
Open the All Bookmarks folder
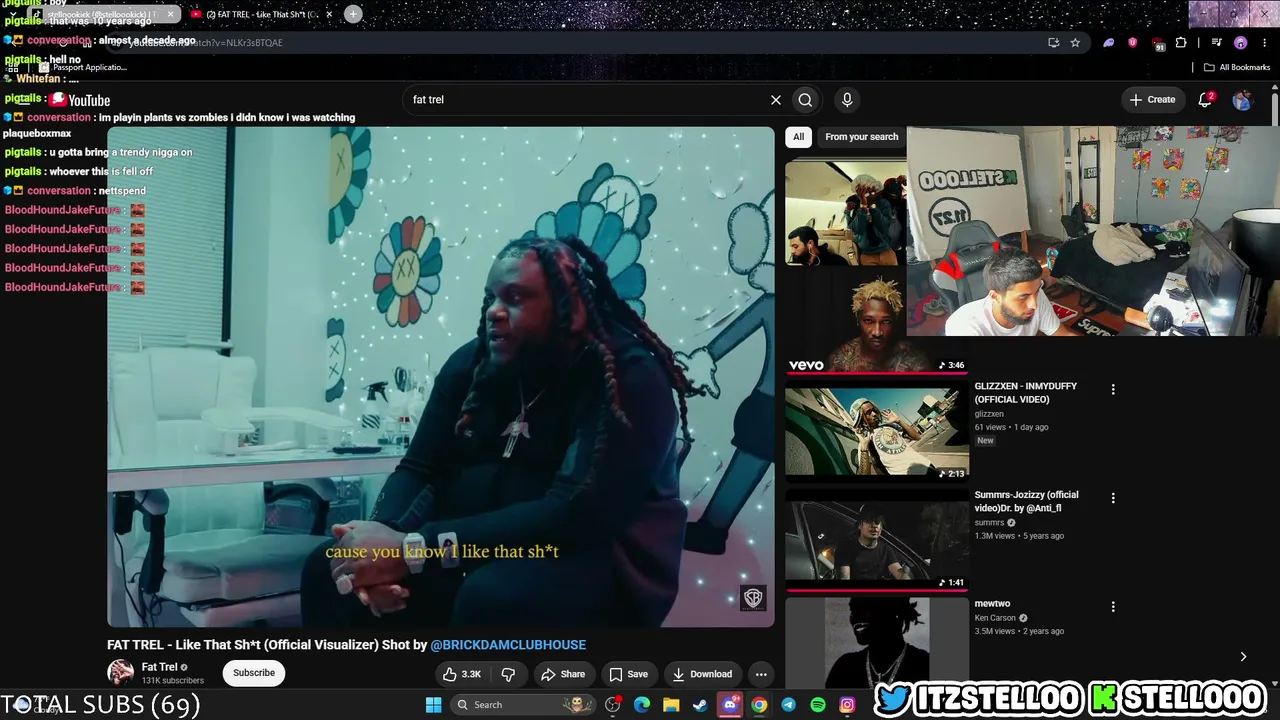1237,68
